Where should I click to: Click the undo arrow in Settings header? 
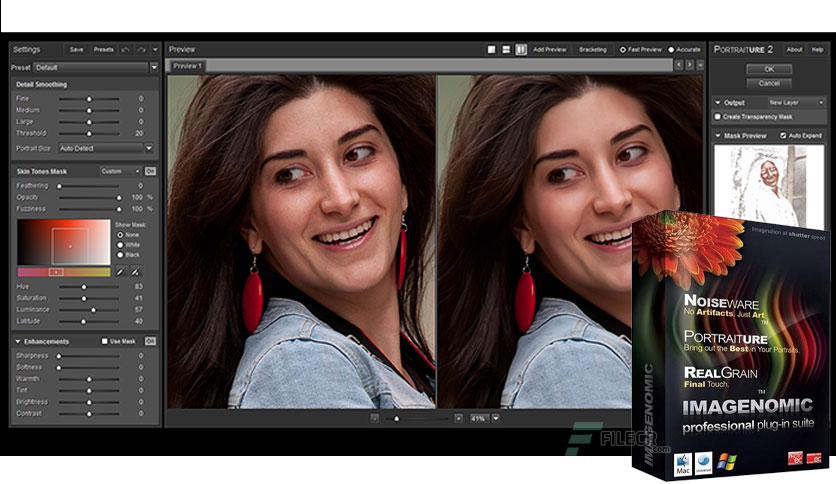(x=126, y=49)
